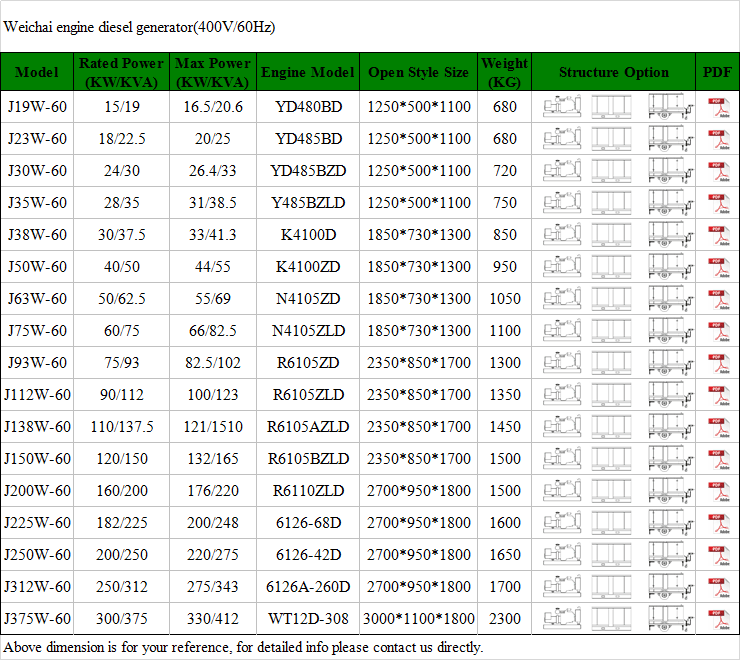Viewport: 742px width, 661px height.
Task: Click open-style generator icon in J93W-60 row
Action: 562,362
